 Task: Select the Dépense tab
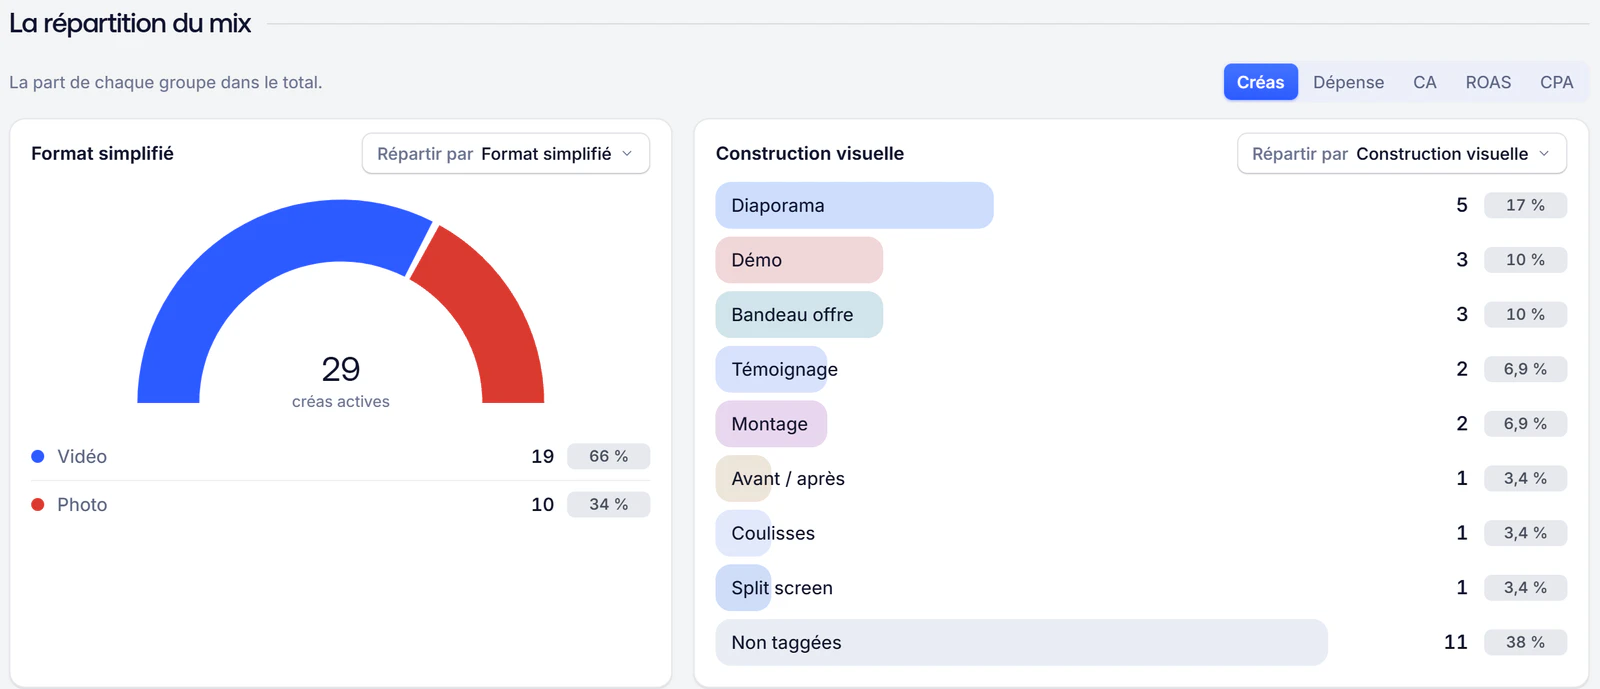1348,82
